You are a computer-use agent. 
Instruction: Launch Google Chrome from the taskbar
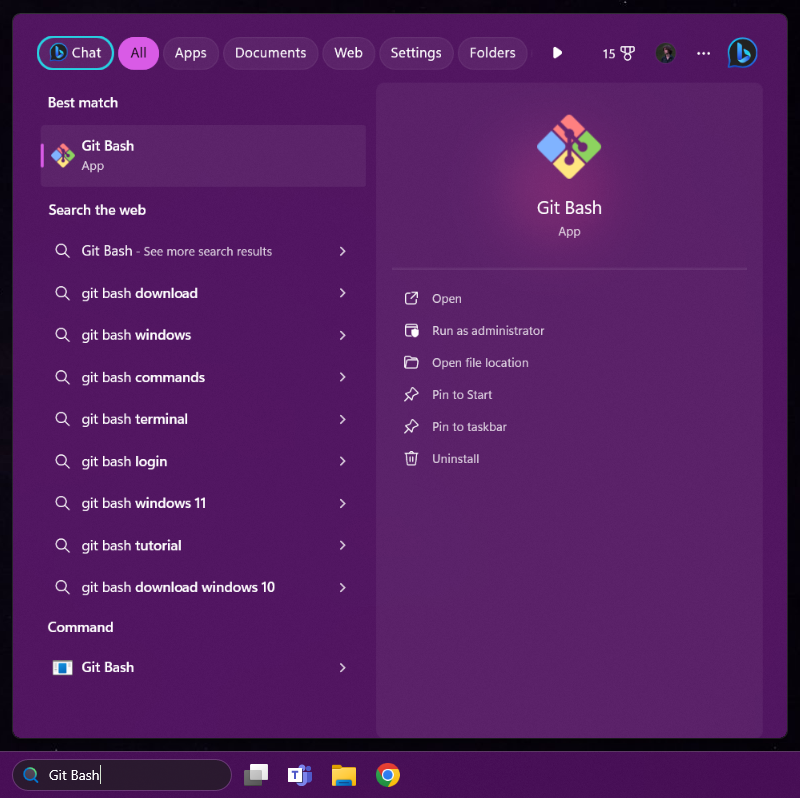[388, 775]
